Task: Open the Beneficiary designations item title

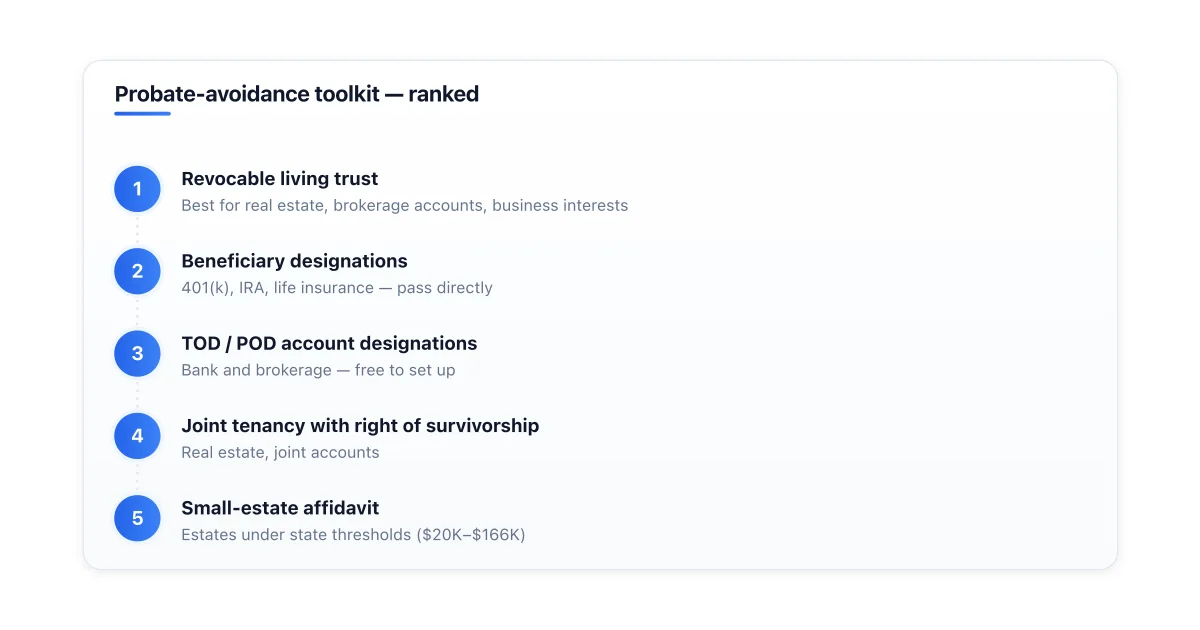Action: (294, 261)
